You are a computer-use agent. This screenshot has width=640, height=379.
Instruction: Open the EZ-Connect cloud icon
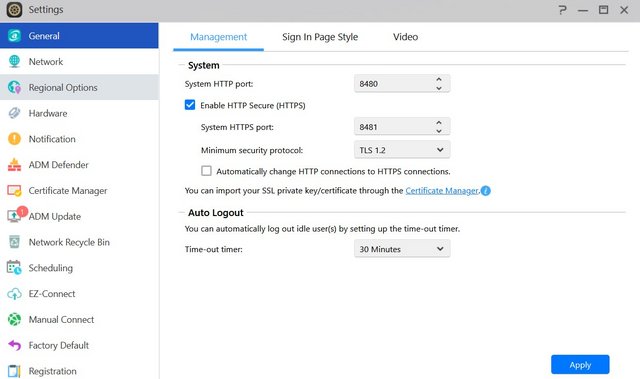point(14,294)
